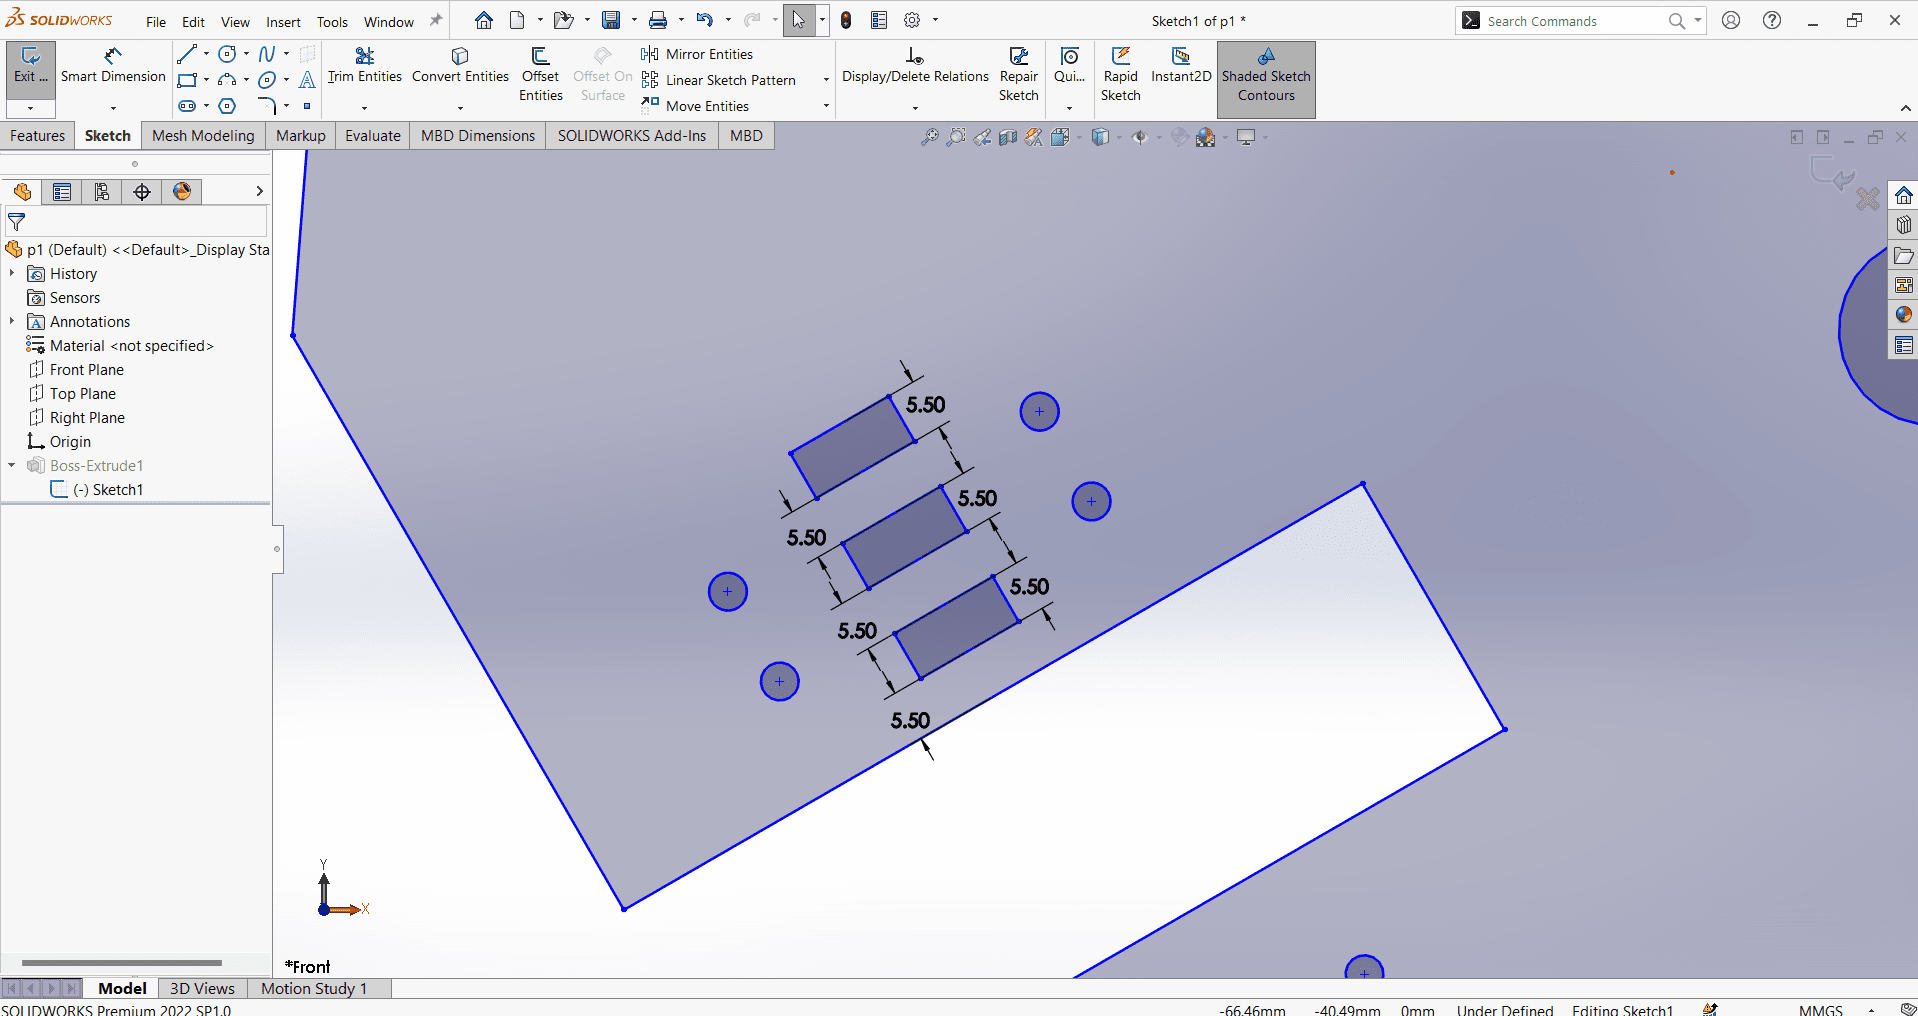The height and width of the screenshot is (1016, 1918).
Task: Open the Tools menu
Action: (332, 22)
